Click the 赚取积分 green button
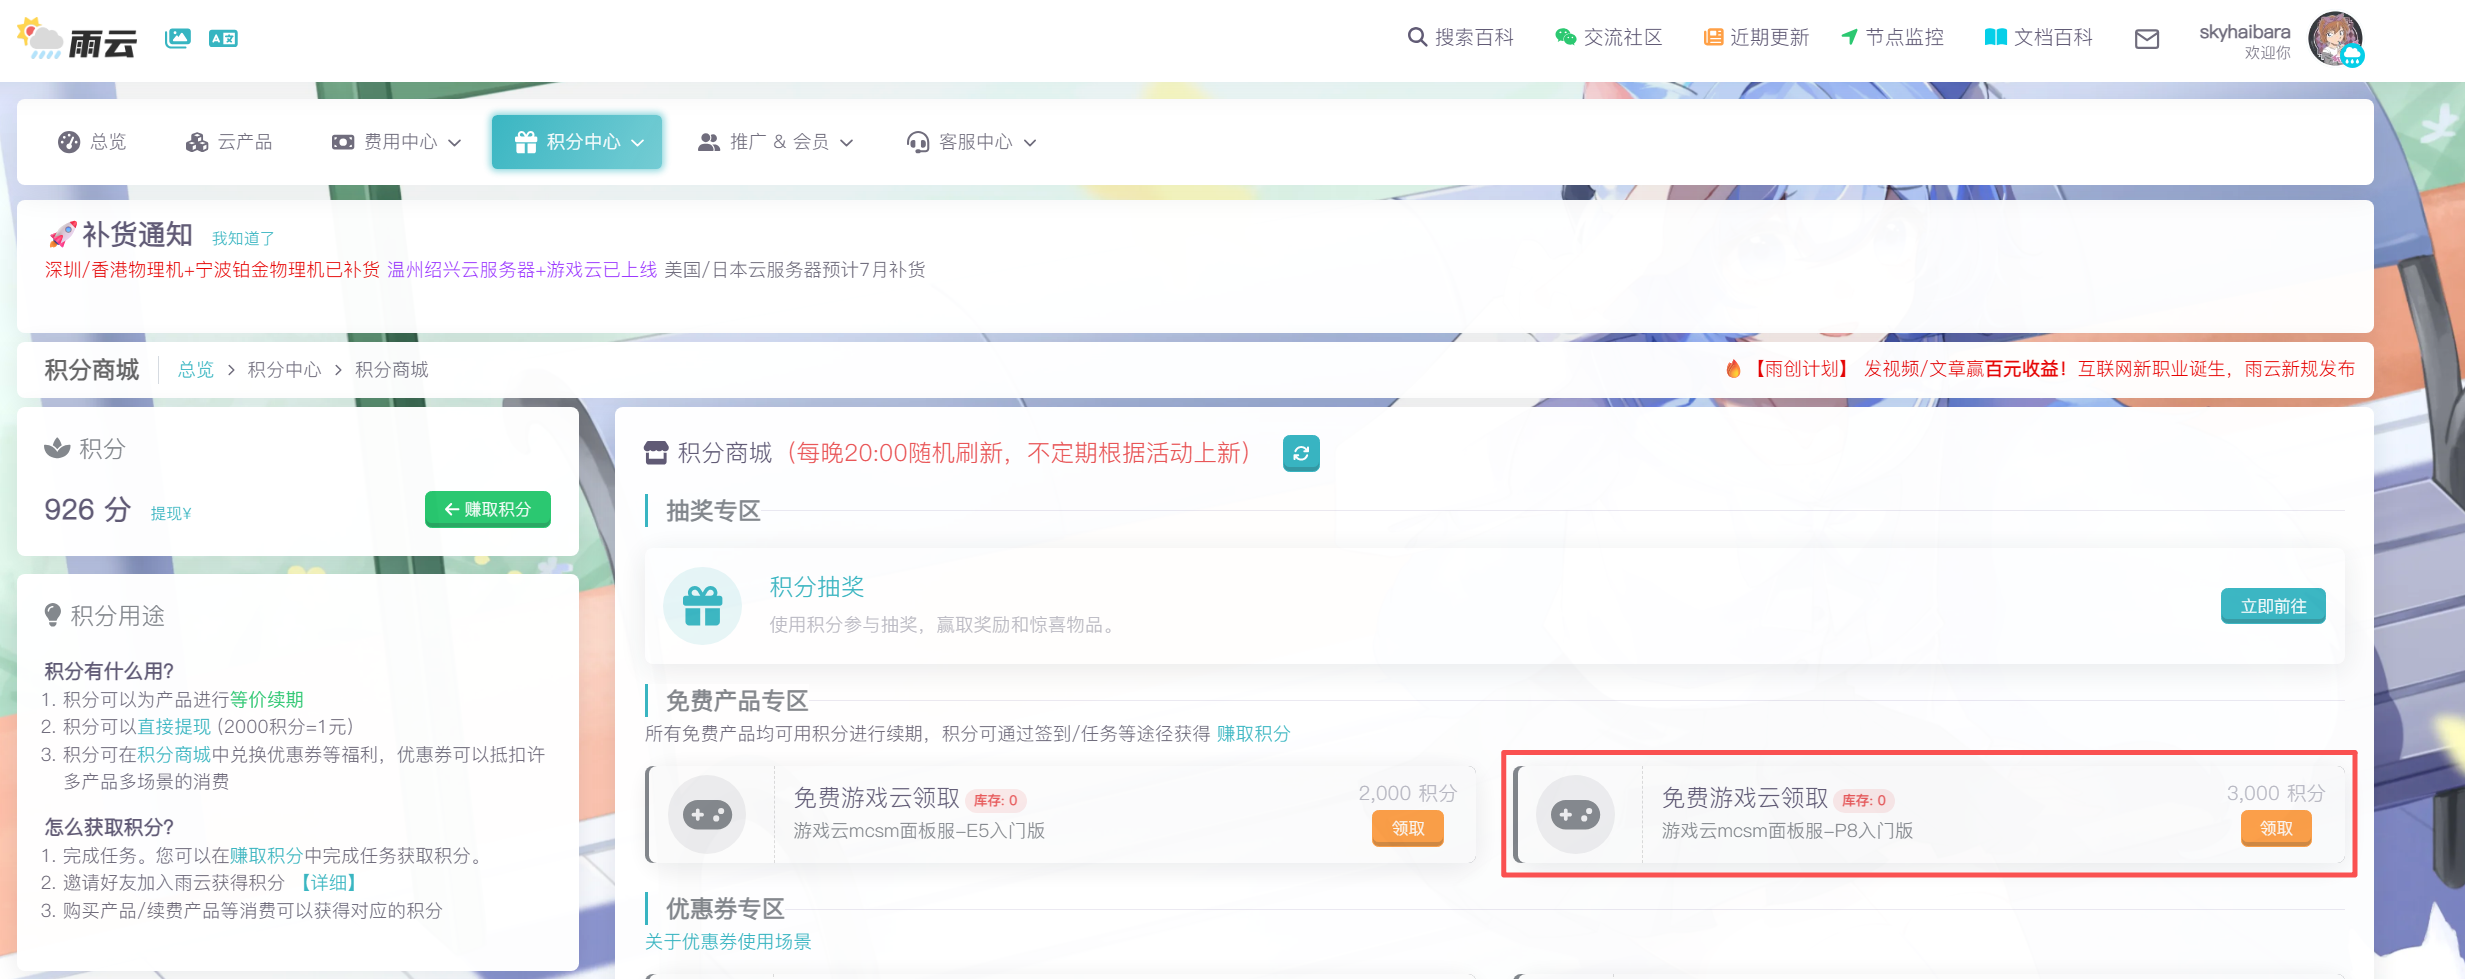Image resolution: width=2465 pixels, height=979 pixels. [488, 509]
